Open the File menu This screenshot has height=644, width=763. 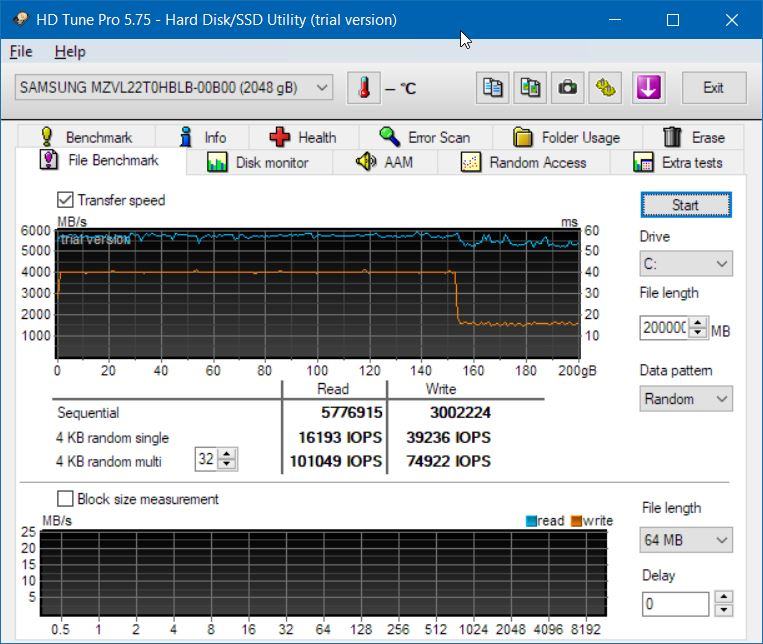pyautogui.click(x=21, y=52)
